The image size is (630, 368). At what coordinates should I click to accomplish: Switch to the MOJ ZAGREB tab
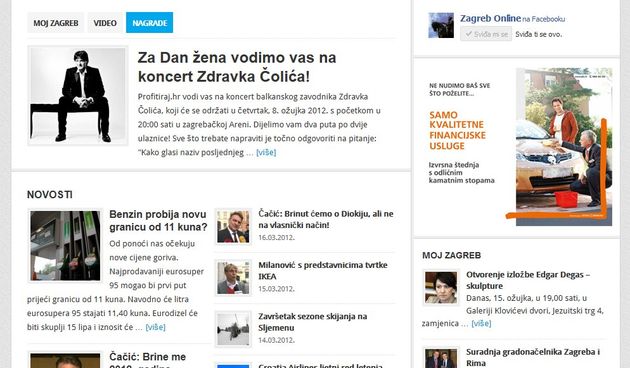56,23
